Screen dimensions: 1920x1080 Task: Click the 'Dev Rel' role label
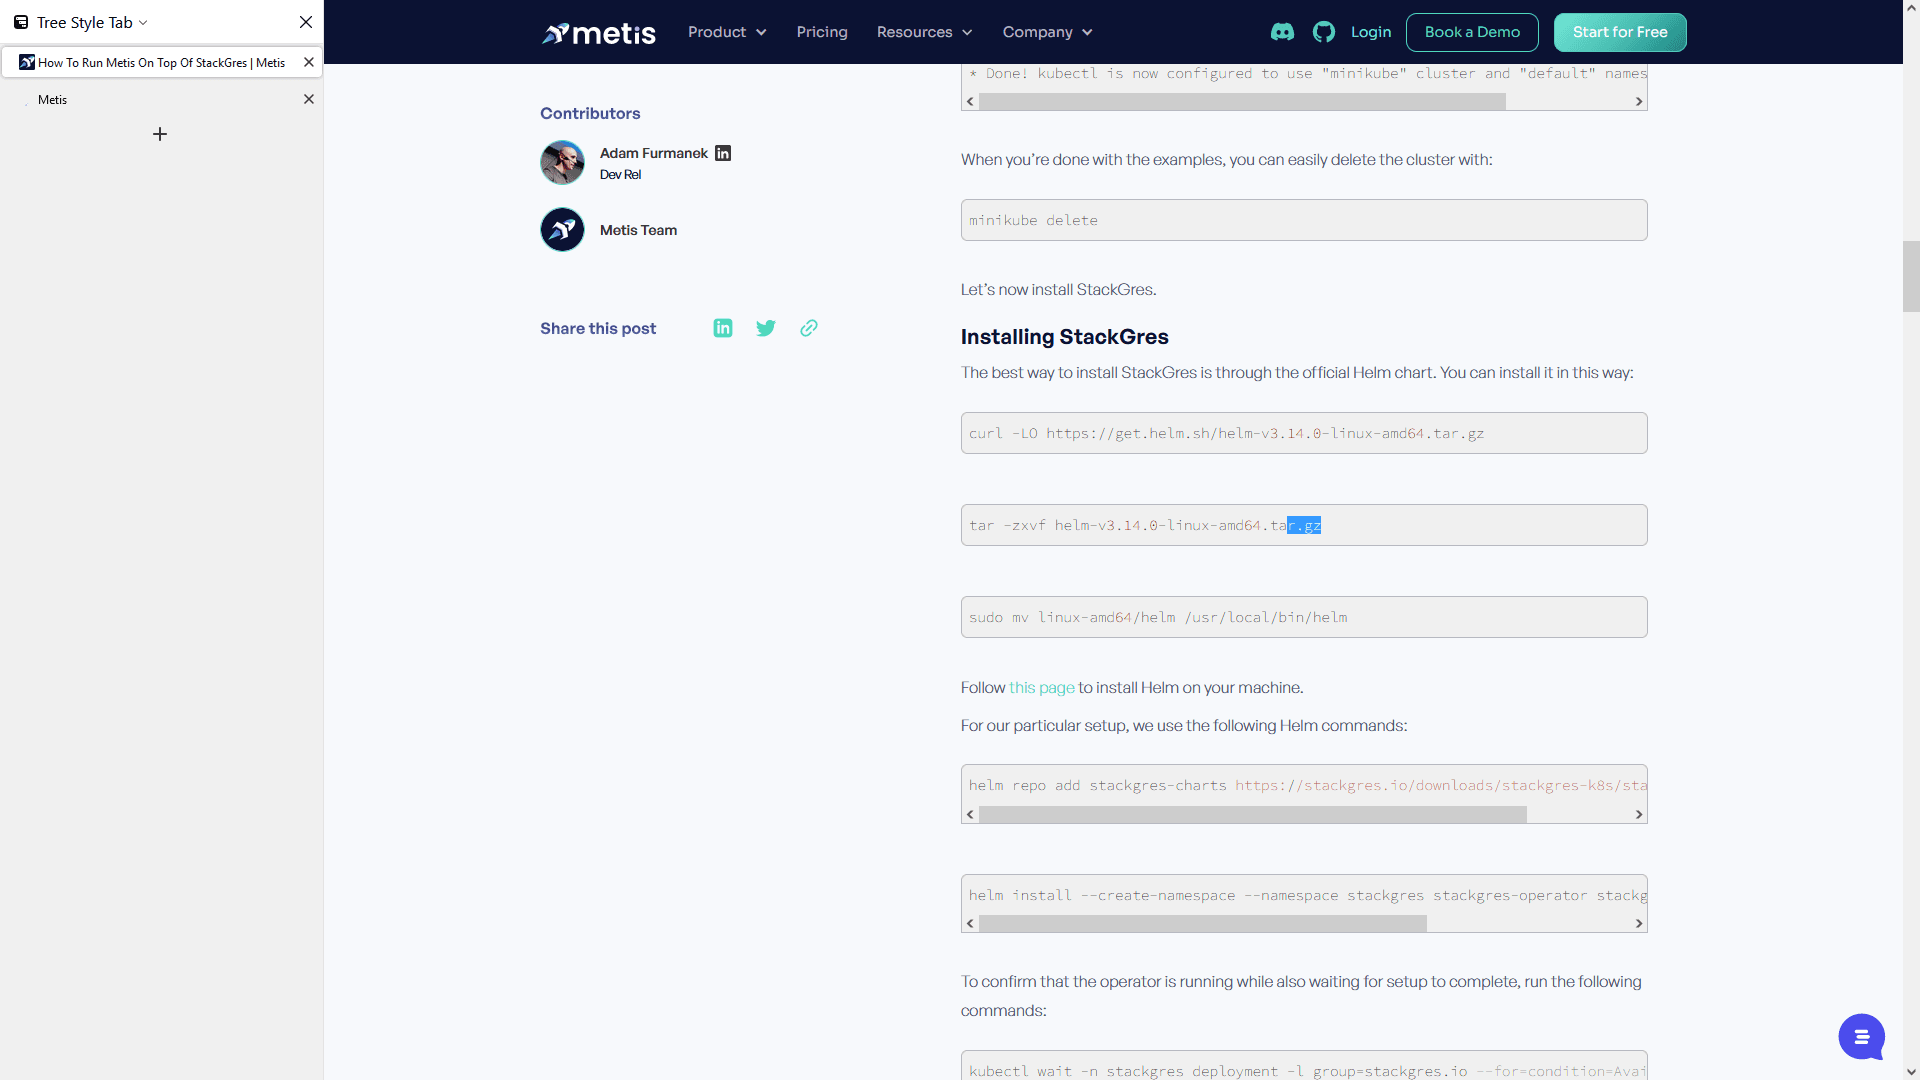[x=620, y=175]
